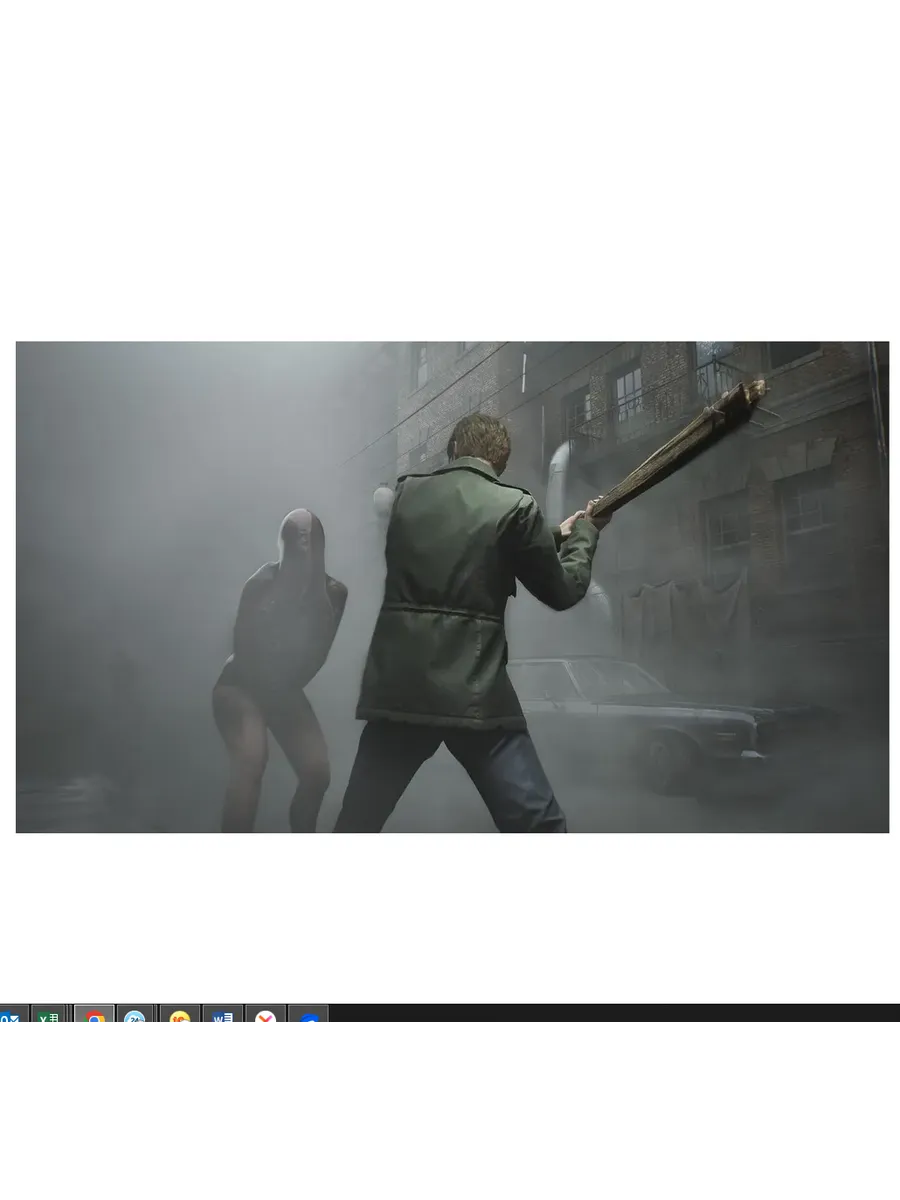The image size is (900, 1200).
Task: Click the blue round icon after Yandex
Action: coord(310,1017)
